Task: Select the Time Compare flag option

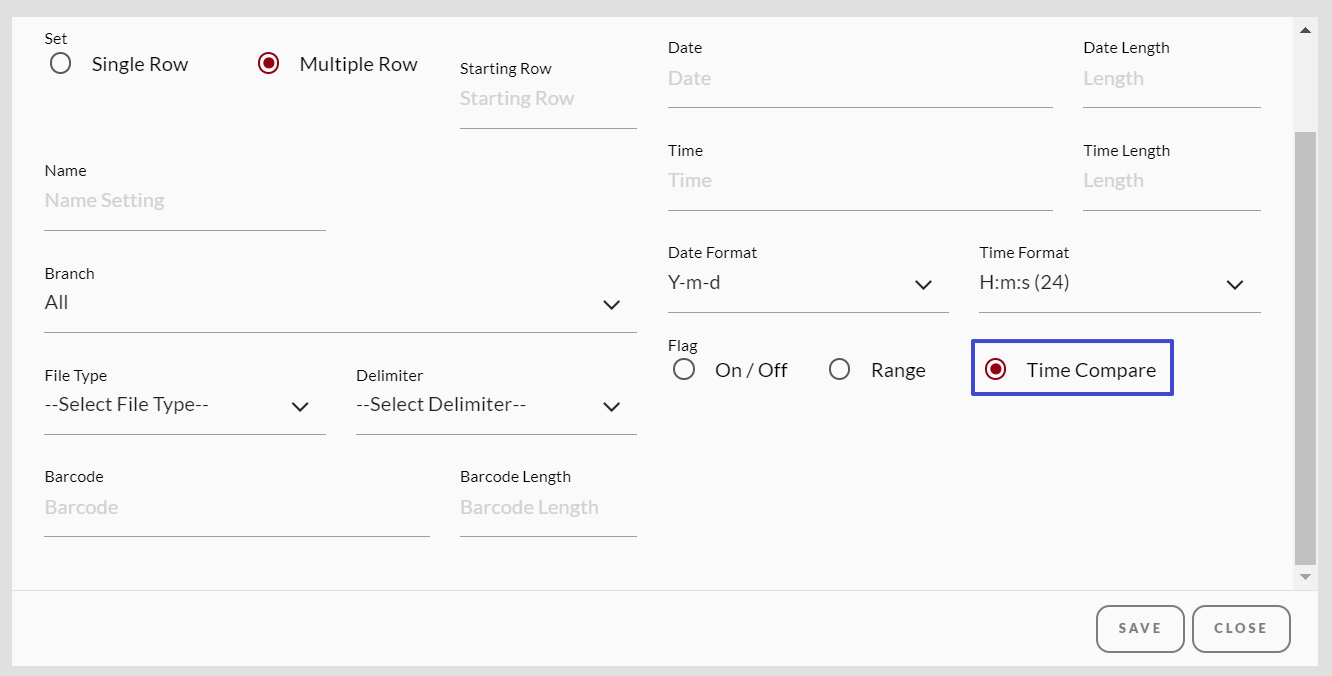Action: pyautogui.click(x=995, y=370)
